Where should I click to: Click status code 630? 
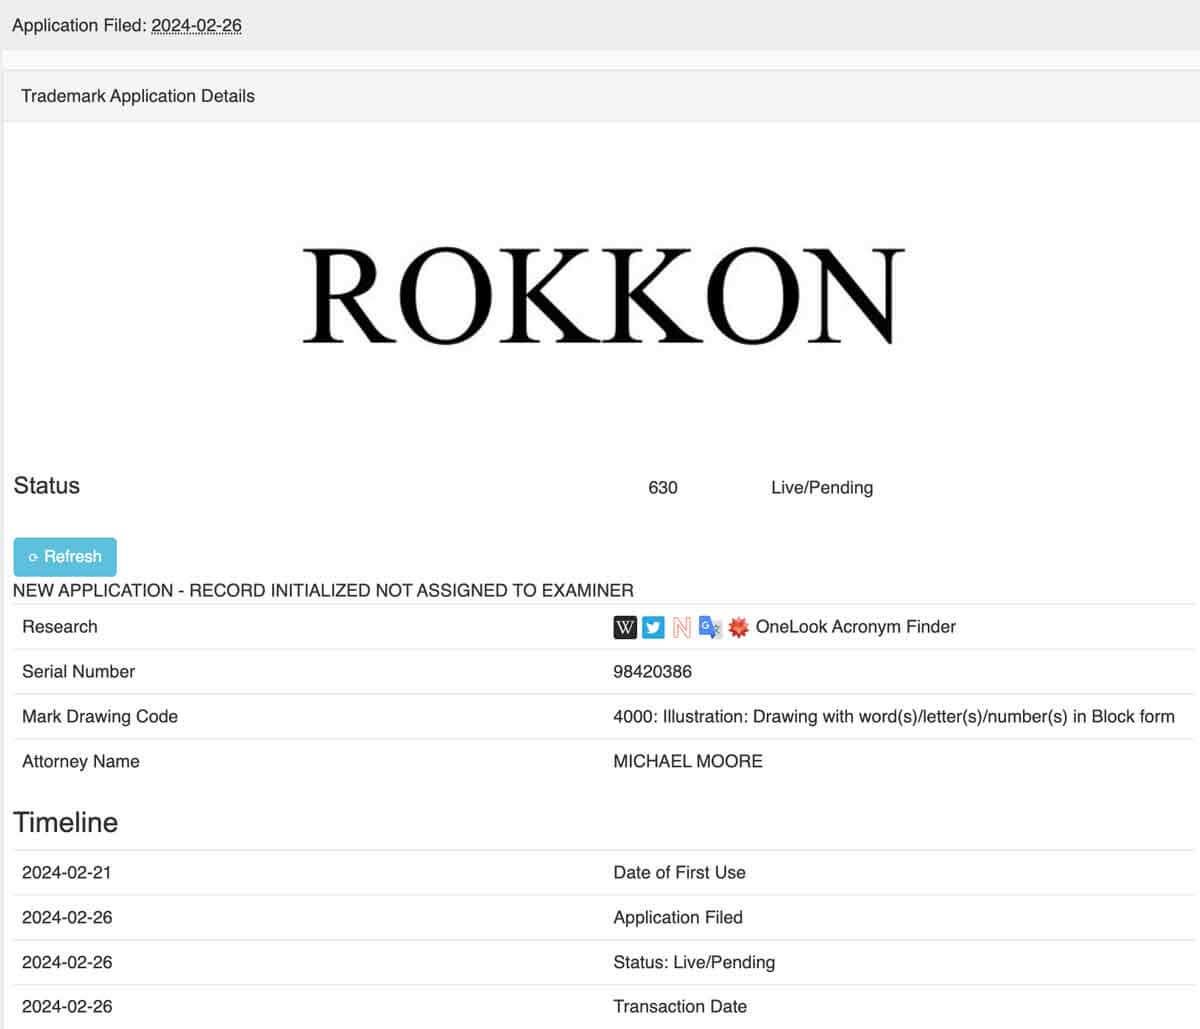point(662,488)
